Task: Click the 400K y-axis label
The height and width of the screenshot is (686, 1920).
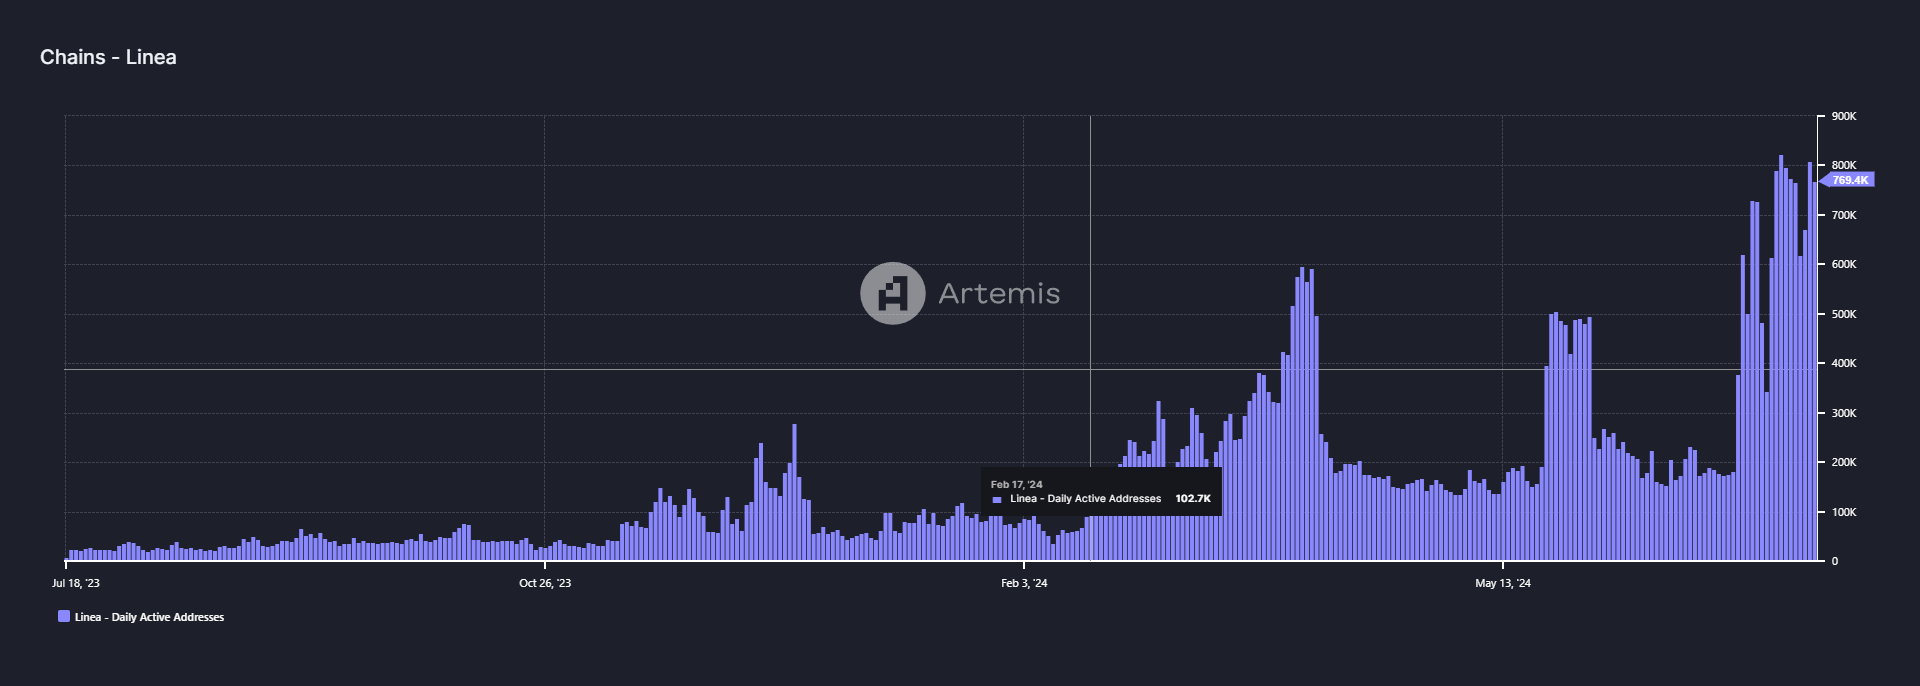Action: click(x=1844, y=363)
